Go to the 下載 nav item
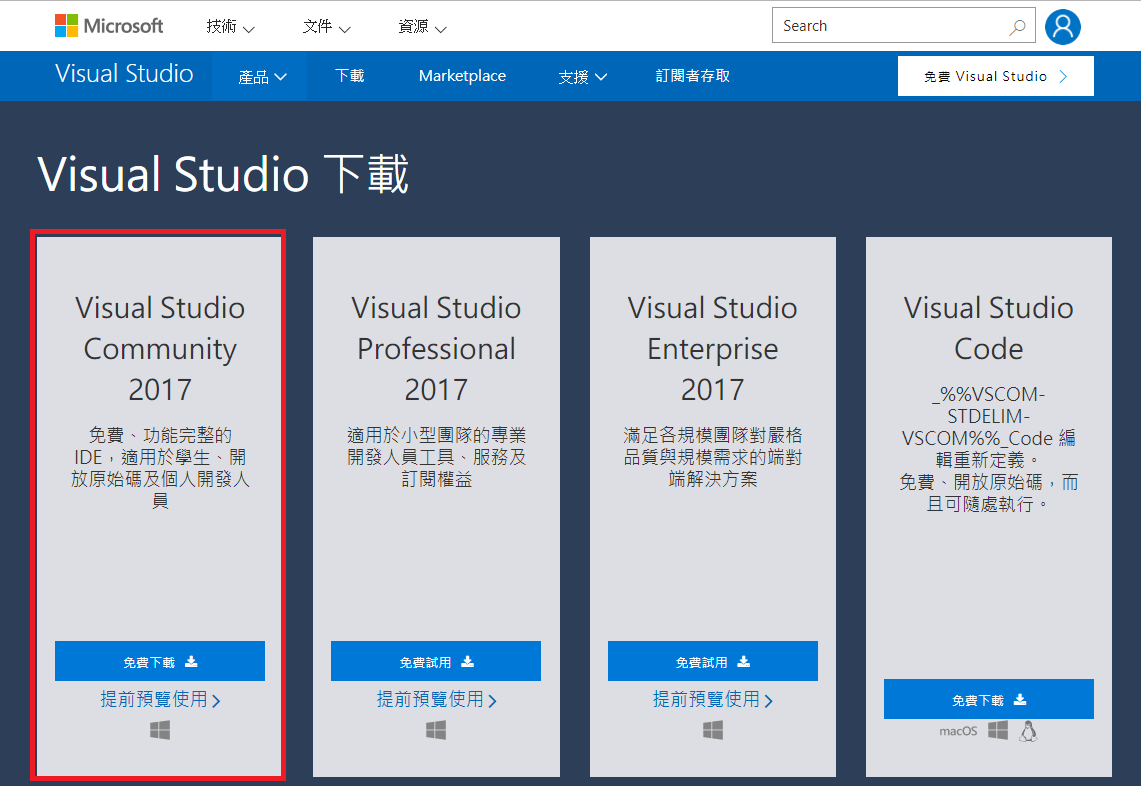The image size is (1141, 786). tap(349, 76)
